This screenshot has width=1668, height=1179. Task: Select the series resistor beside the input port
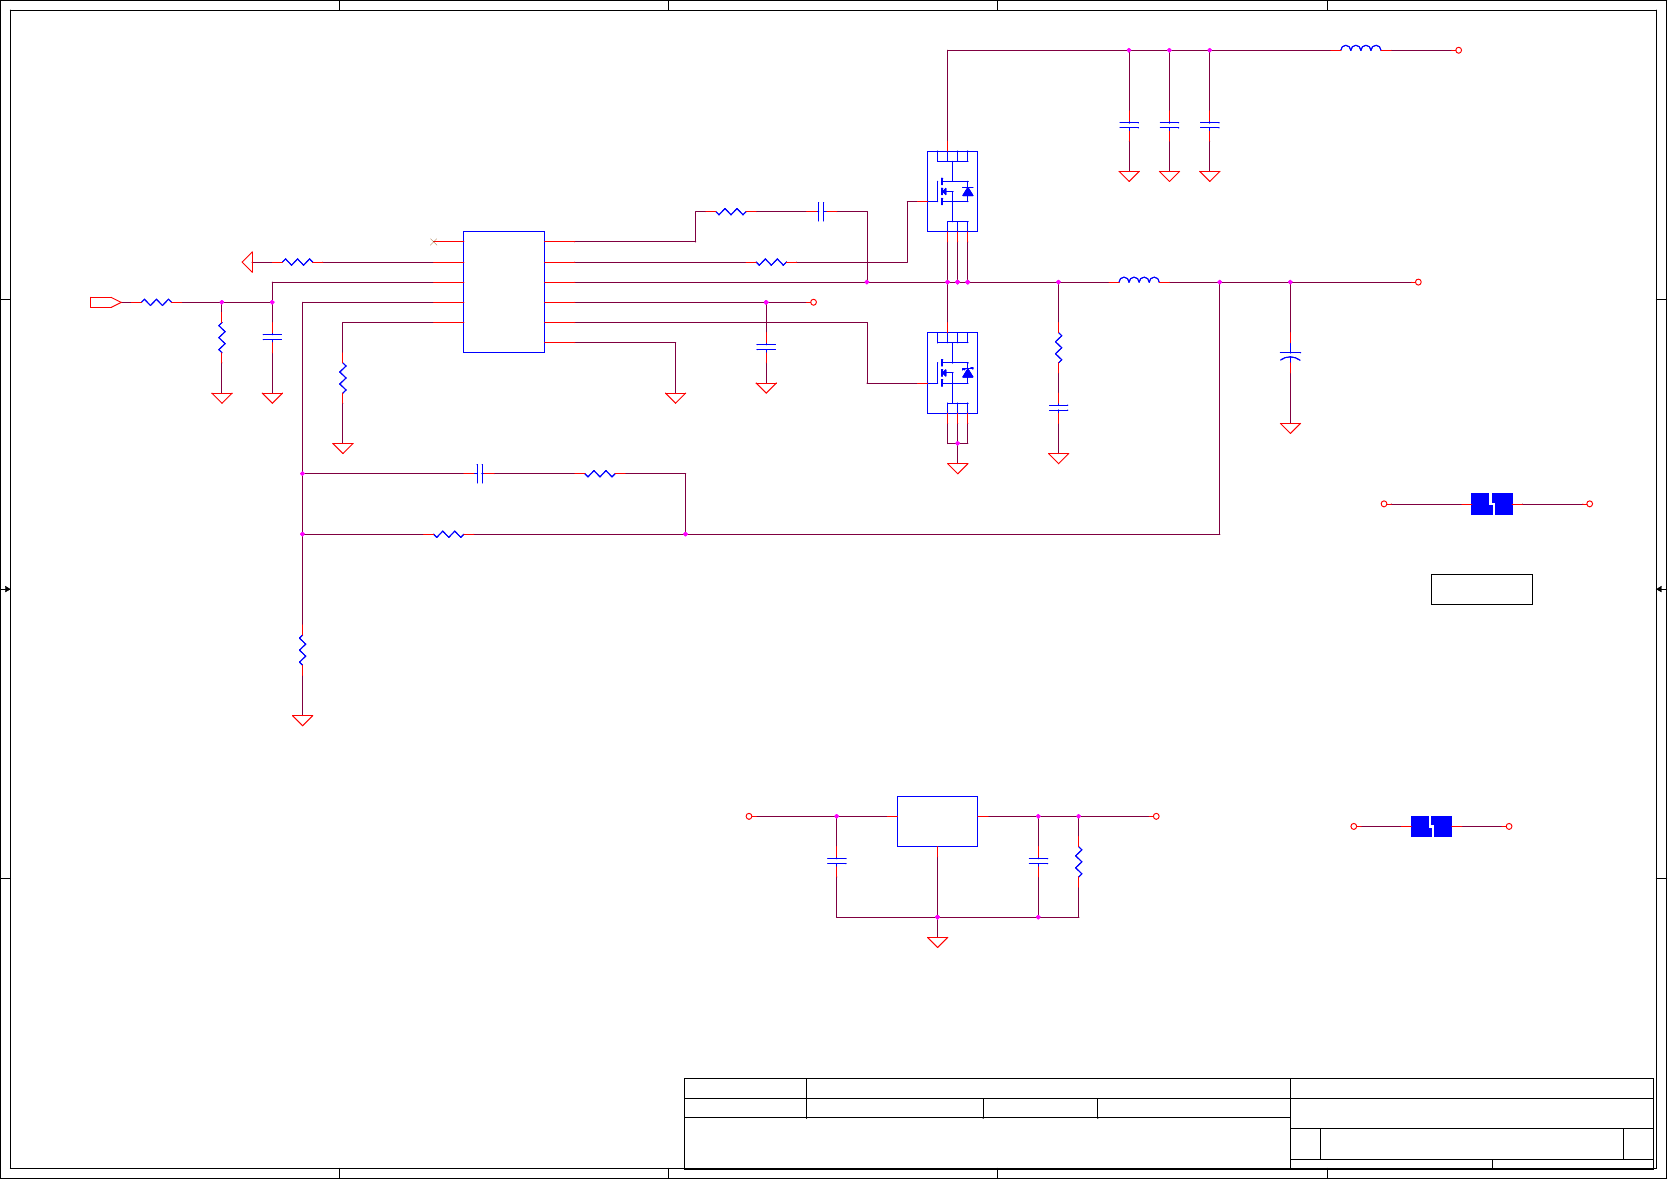pyautogui.click(x=157, y=302)
